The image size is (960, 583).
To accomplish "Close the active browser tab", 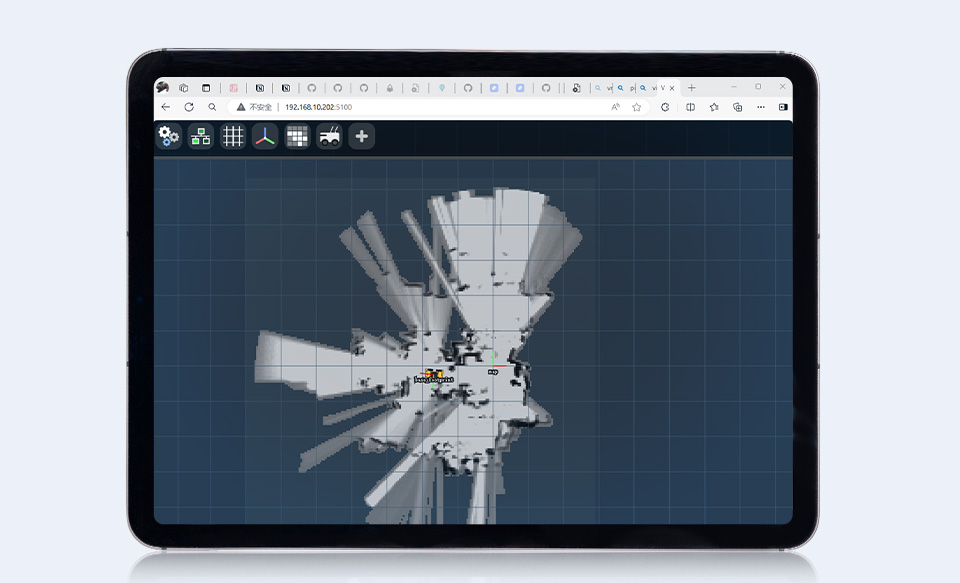I will pyautogui.click(x=672, y=88).
